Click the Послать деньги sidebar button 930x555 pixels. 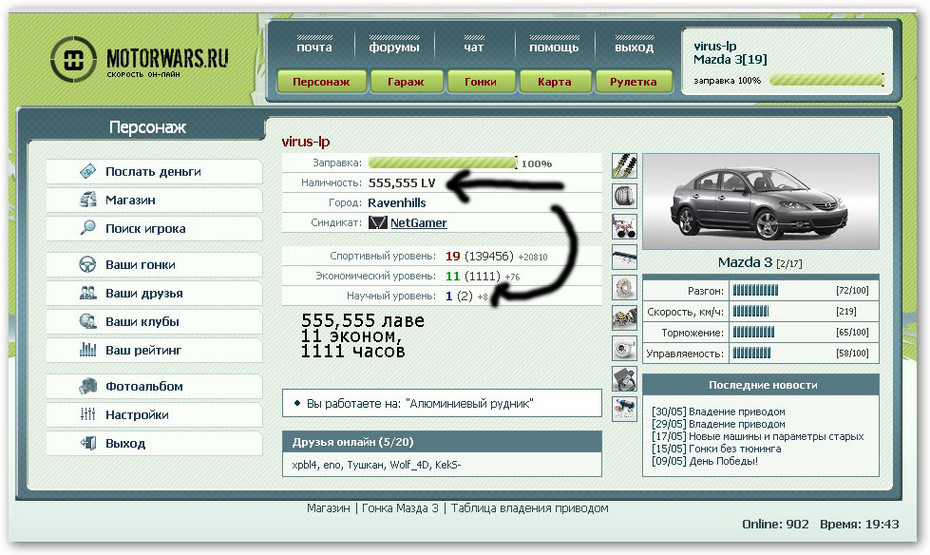pyautogui.click(x=154, y=171)
